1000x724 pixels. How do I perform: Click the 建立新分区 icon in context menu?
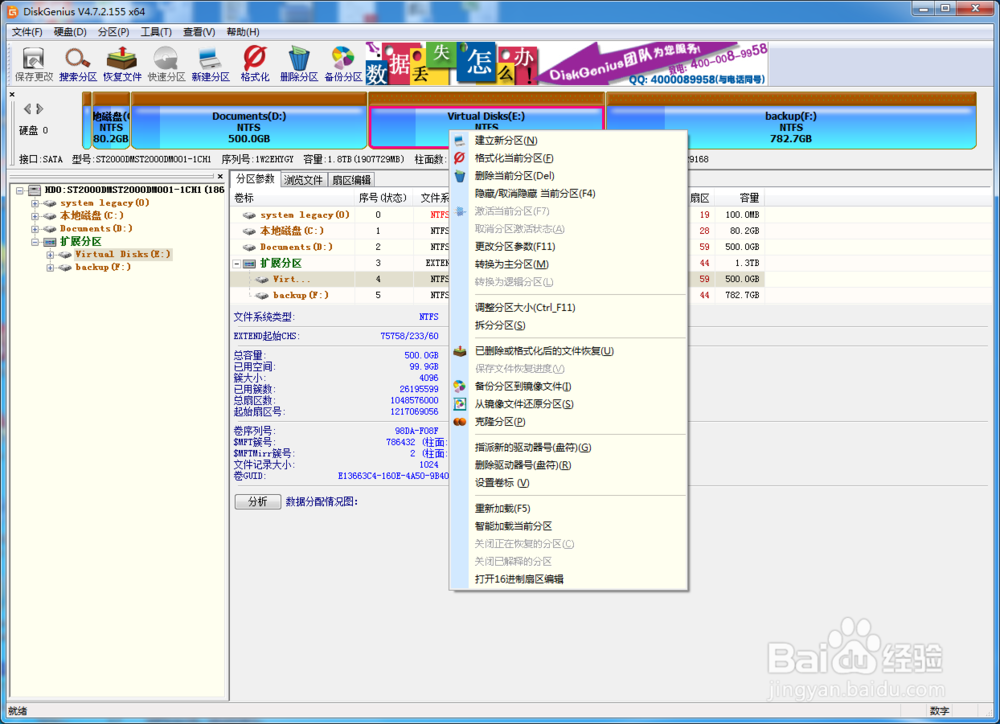coord(460,140)
